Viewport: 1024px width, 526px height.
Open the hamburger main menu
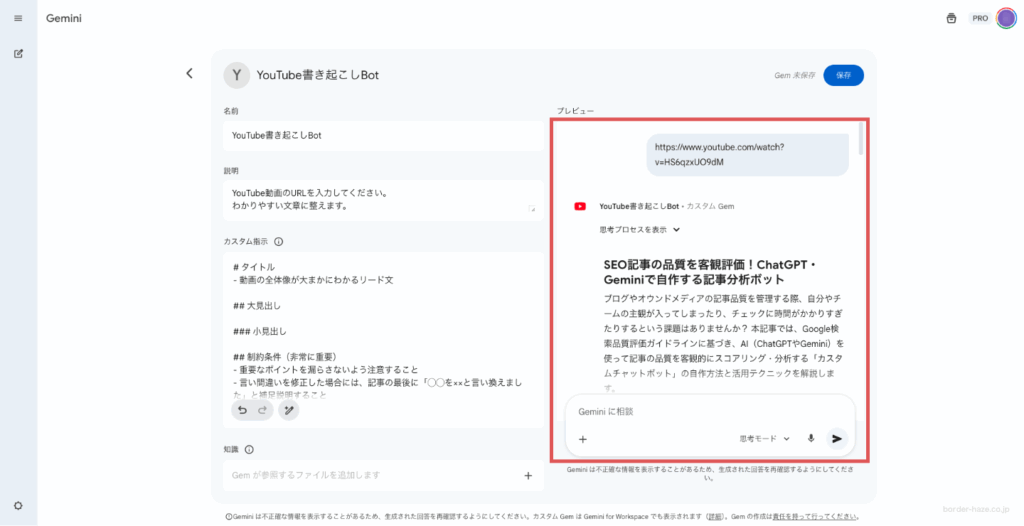click(x=18, y=18)
